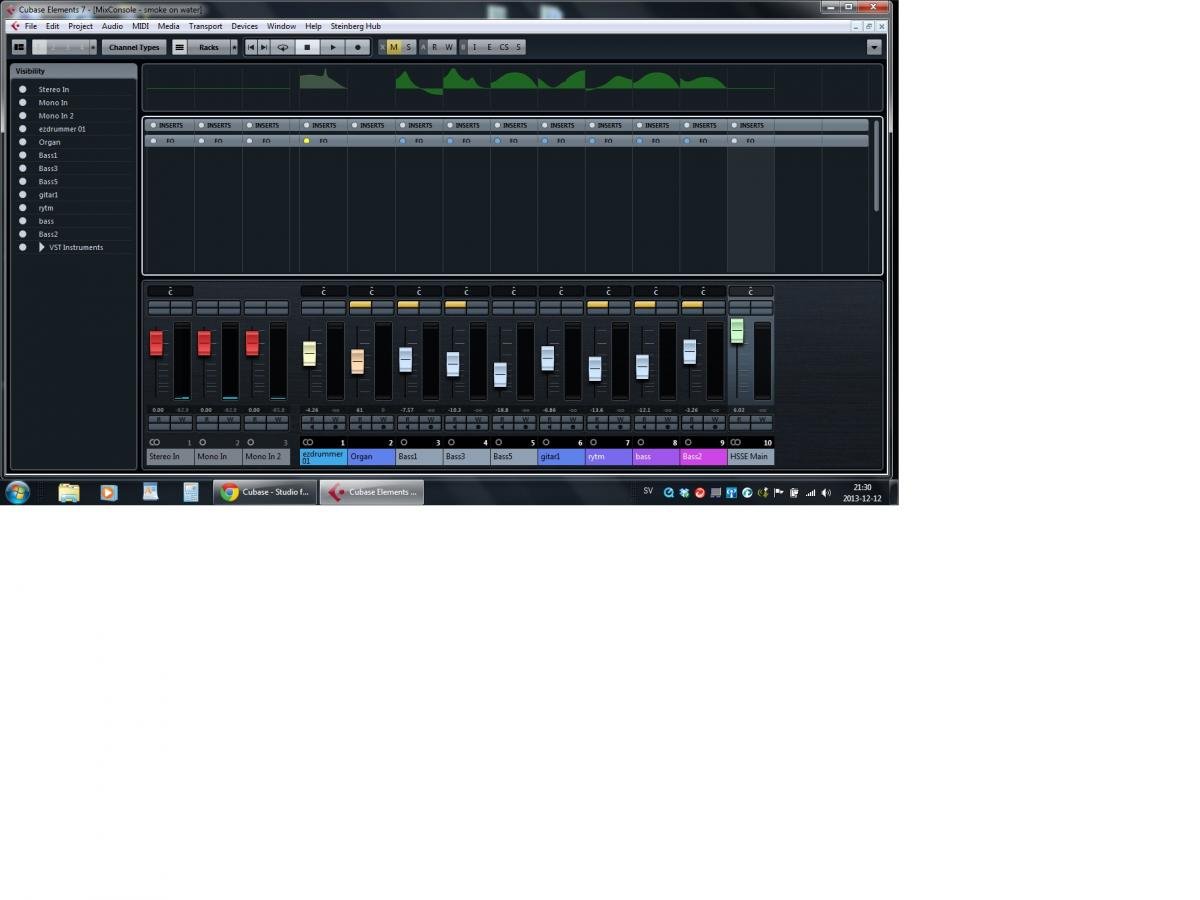Deactivate all mute states with global M
The image size is (1200, 900).
(393, 47)
